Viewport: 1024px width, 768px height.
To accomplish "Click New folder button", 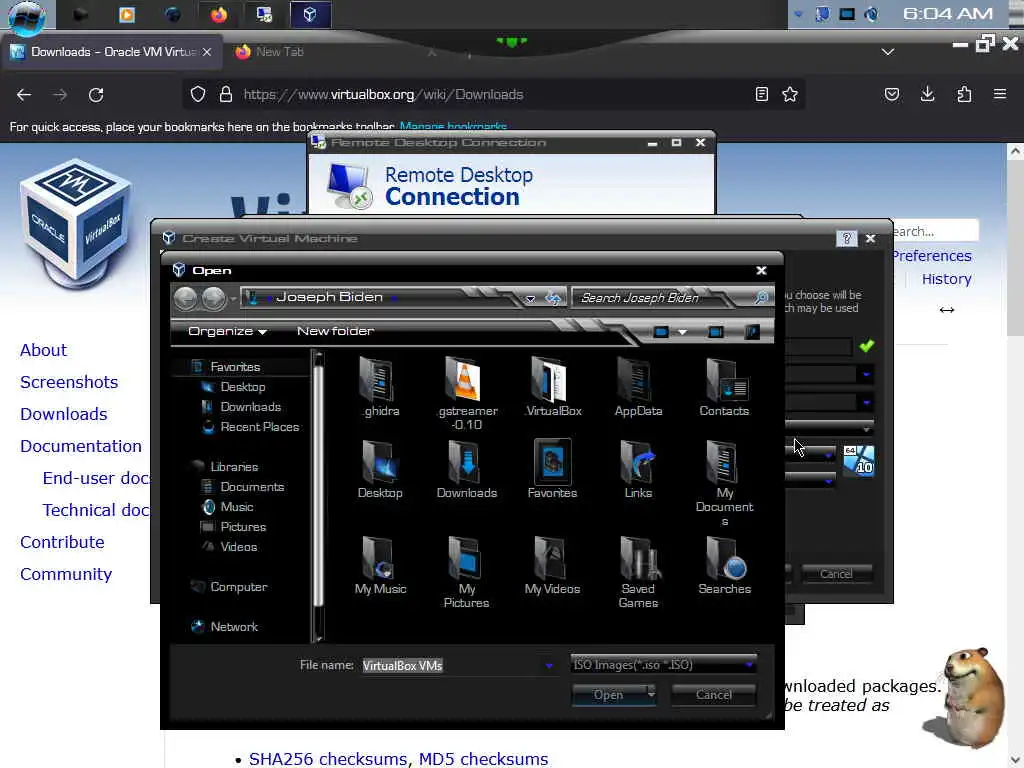I will tap(336, 331).
